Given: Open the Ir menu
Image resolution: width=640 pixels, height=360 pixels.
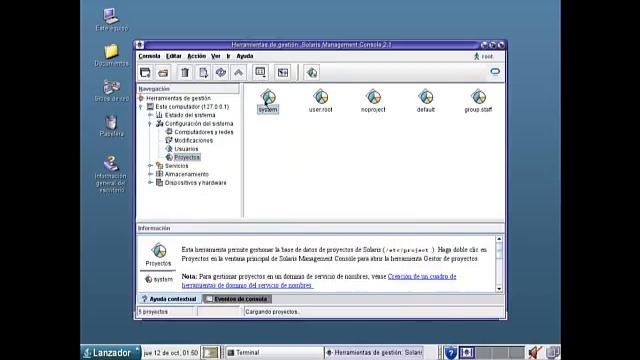Looking at the screenshot, I should pos(228,56).
